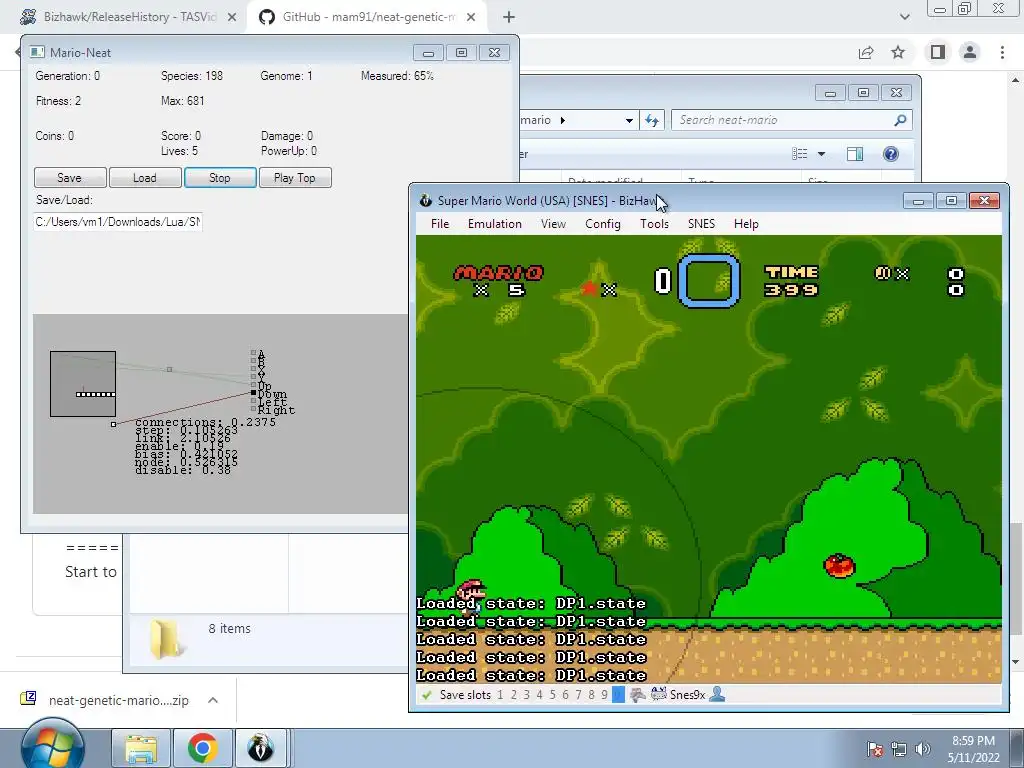Open Explorer help with question mark icon
Screen dimensions: 1024x768
click(x=890, y=154)
